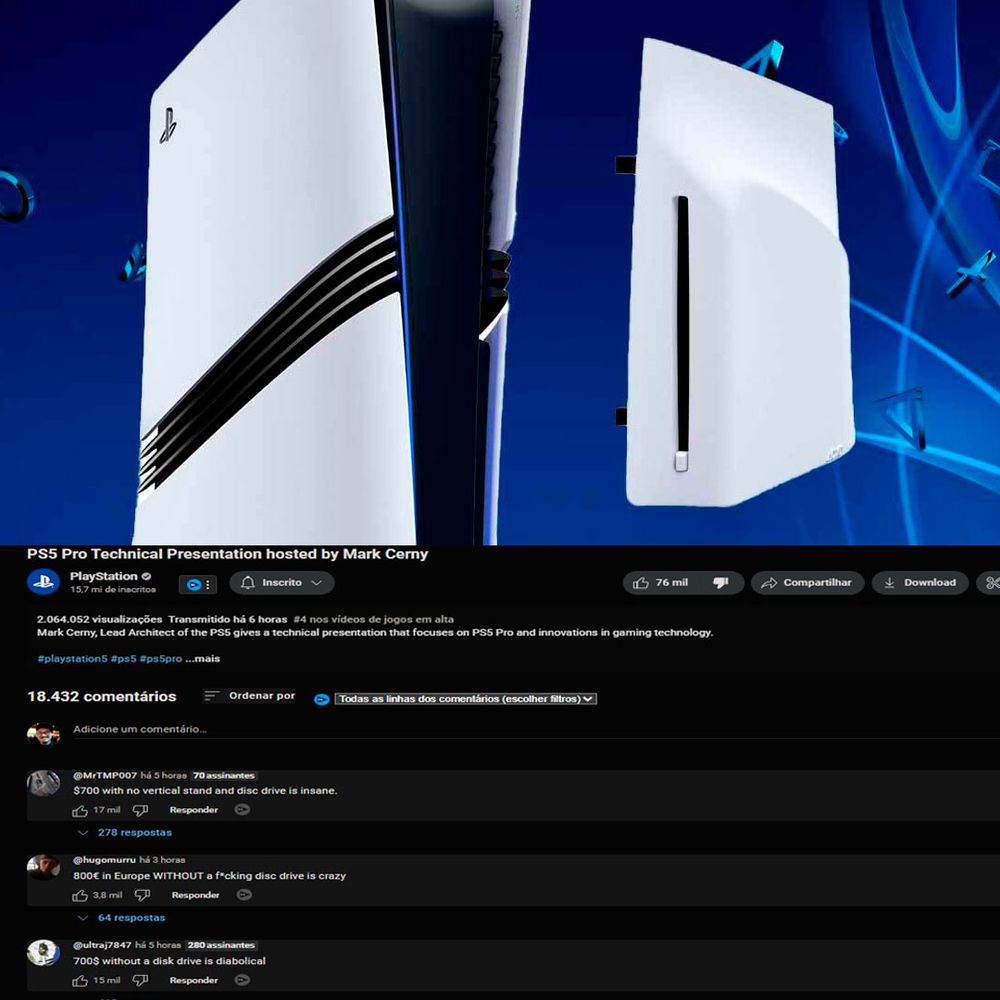Click the '2.064.052 visualizações' text
1000x1000 pixels.
(x=99, y=619)
